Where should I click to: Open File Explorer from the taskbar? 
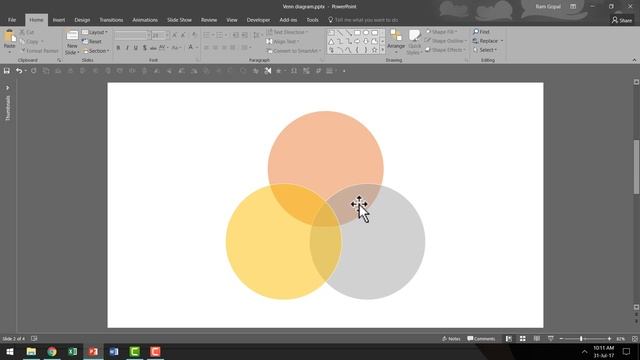tap(31, 351)
